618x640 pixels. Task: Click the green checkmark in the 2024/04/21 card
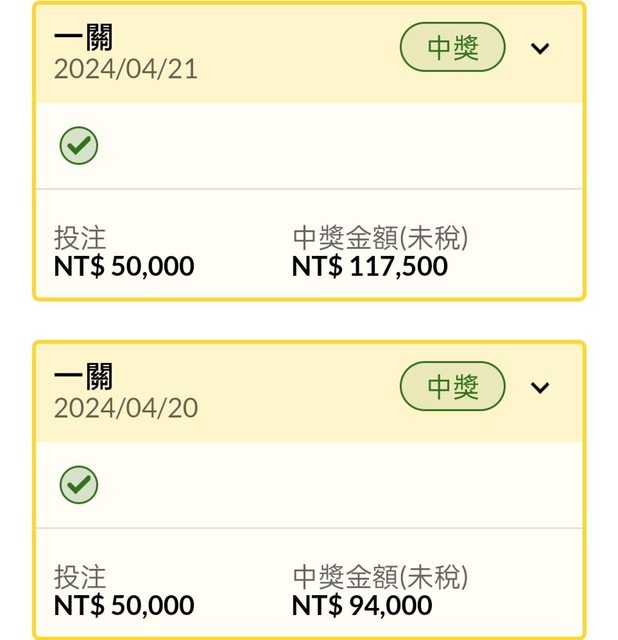pos(78,147)
